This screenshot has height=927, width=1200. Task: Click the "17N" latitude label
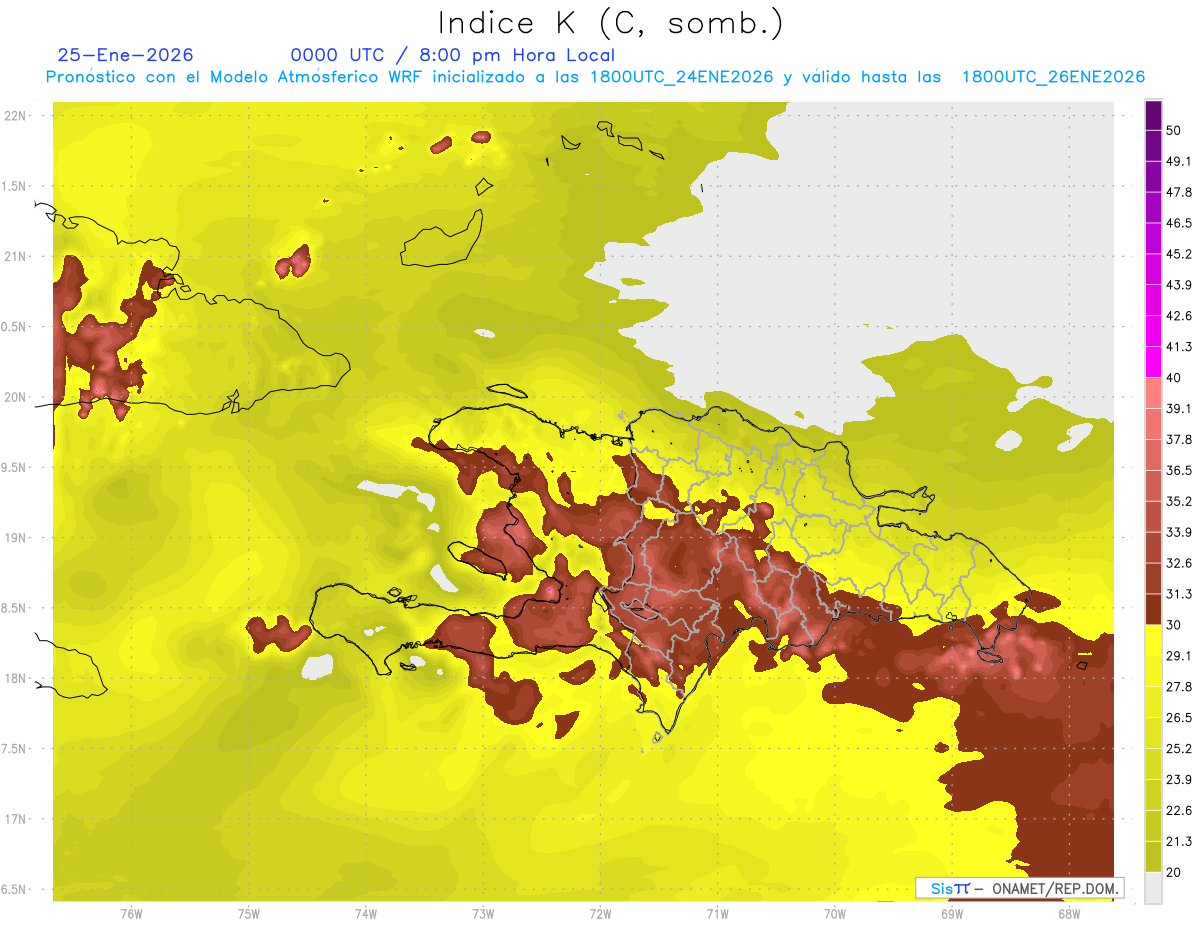[x=16, y=819]
